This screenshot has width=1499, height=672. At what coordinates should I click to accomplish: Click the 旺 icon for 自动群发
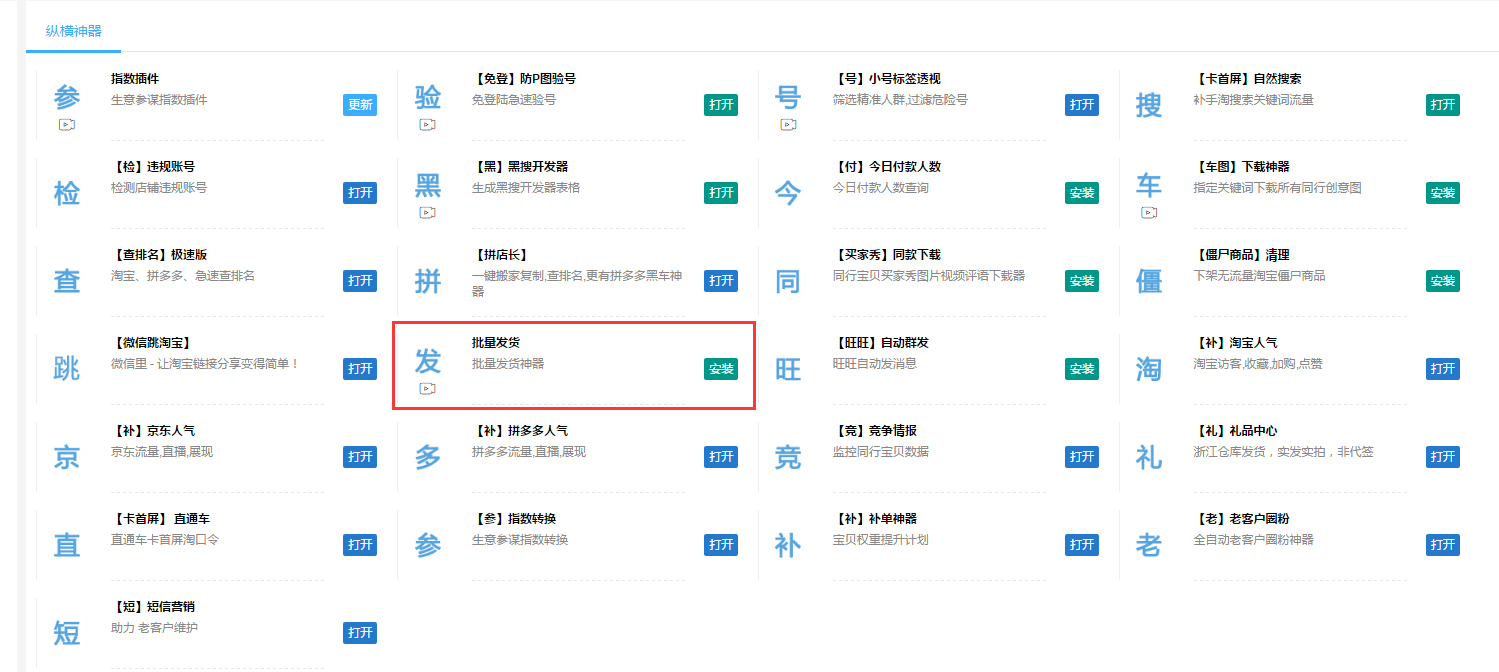(788, 369)
